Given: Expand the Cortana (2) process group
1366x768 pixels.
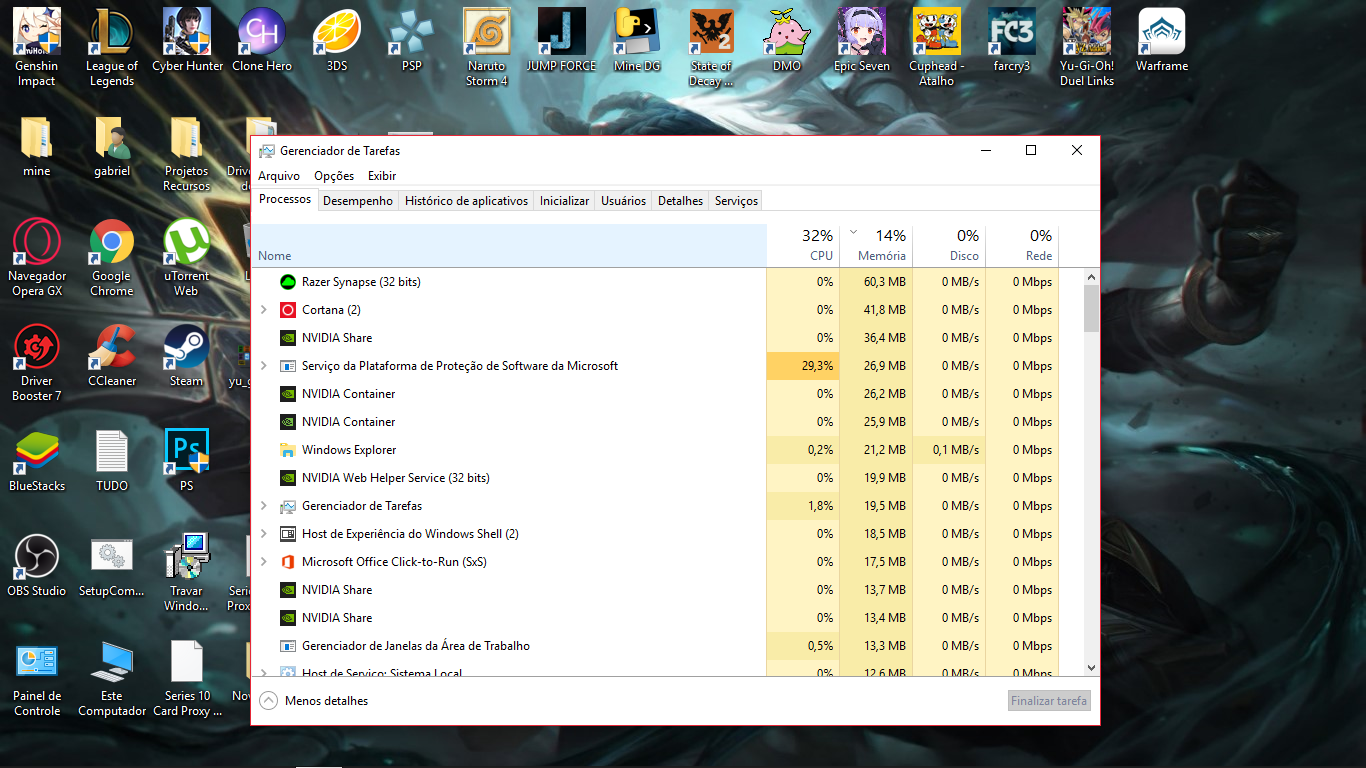Looking at the screenshot, I should [264, 310].
